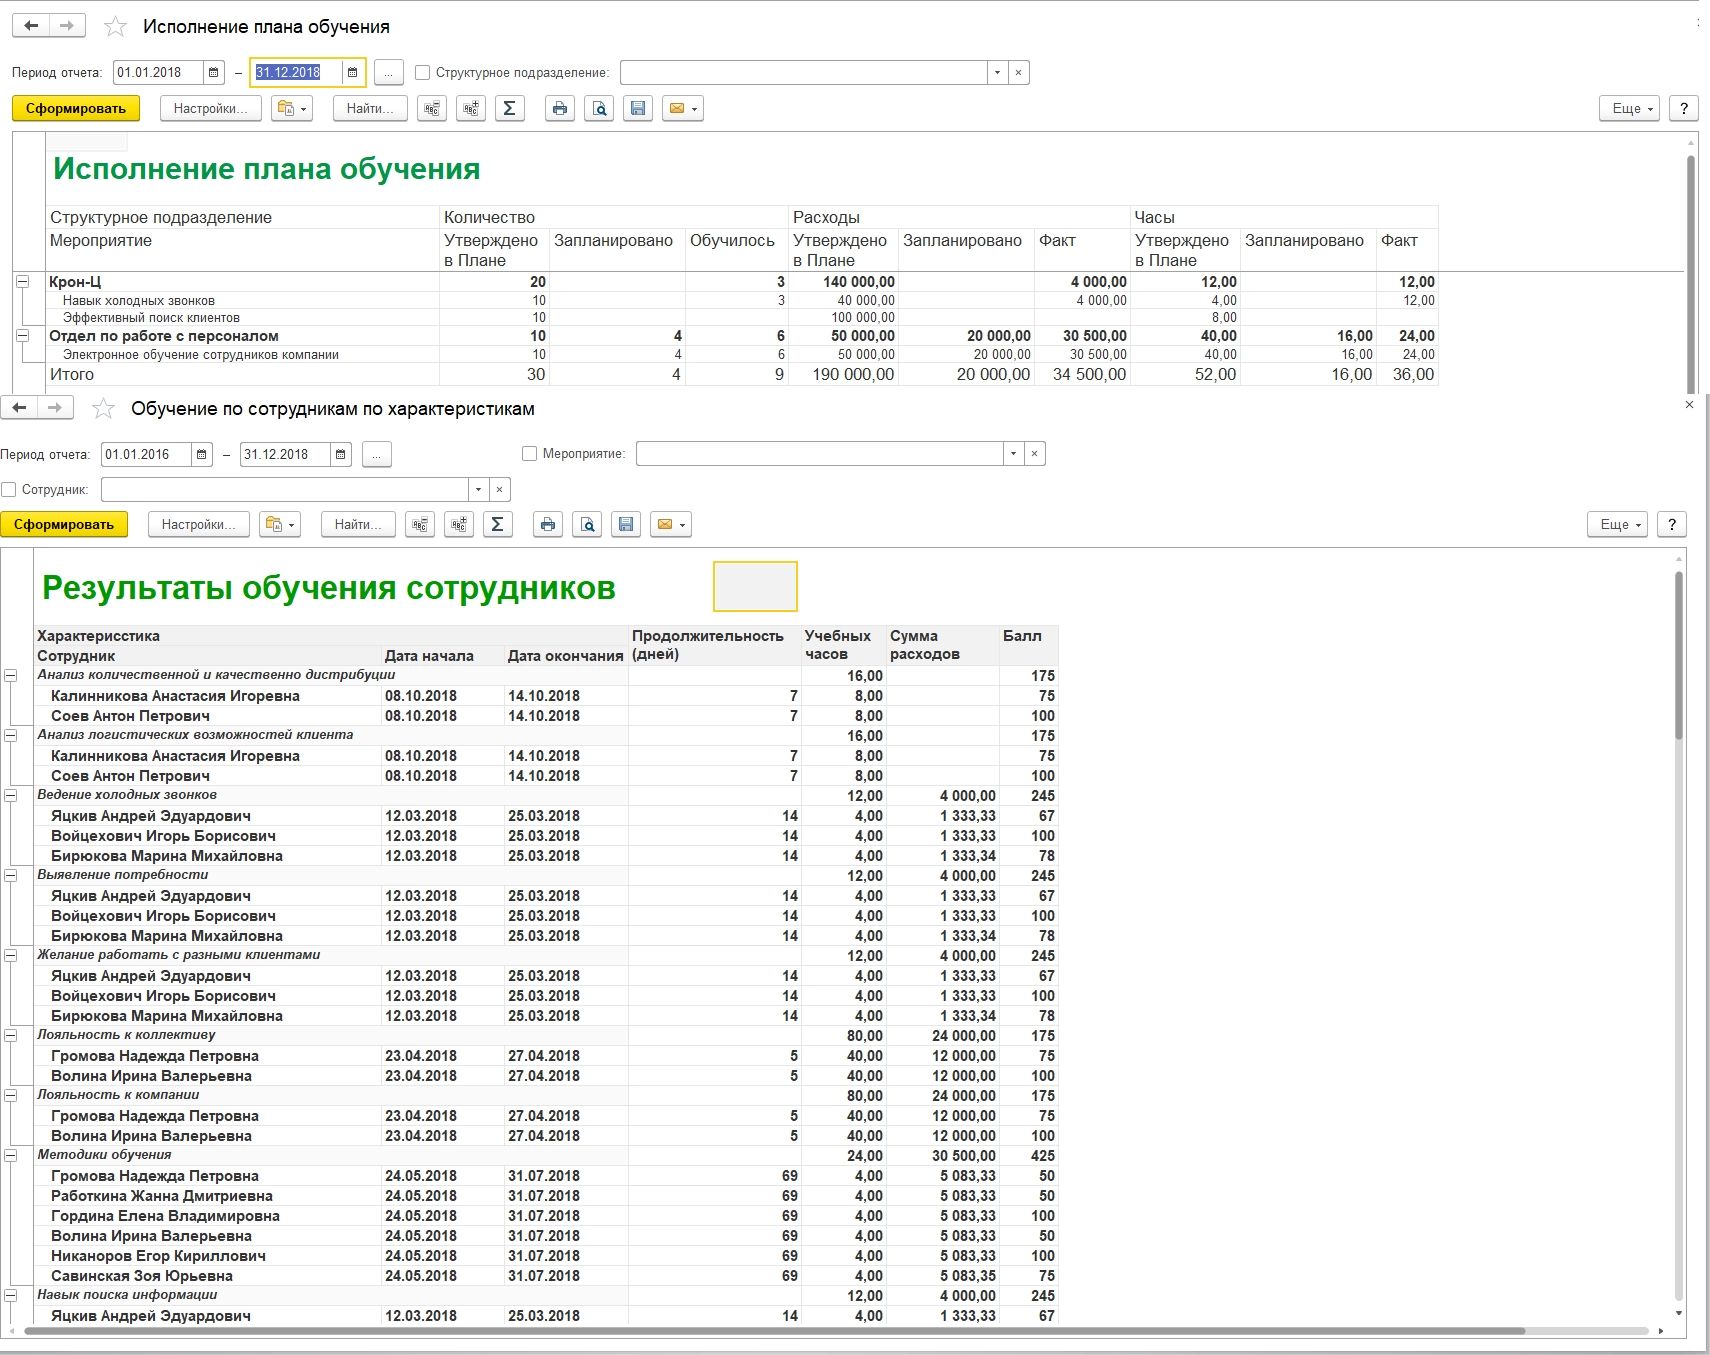Star 'Исполнение плана обучения' as a favorite
Image resolution: width=1710 pixels, height=1355 pixels.
click(x=115, y=27)
